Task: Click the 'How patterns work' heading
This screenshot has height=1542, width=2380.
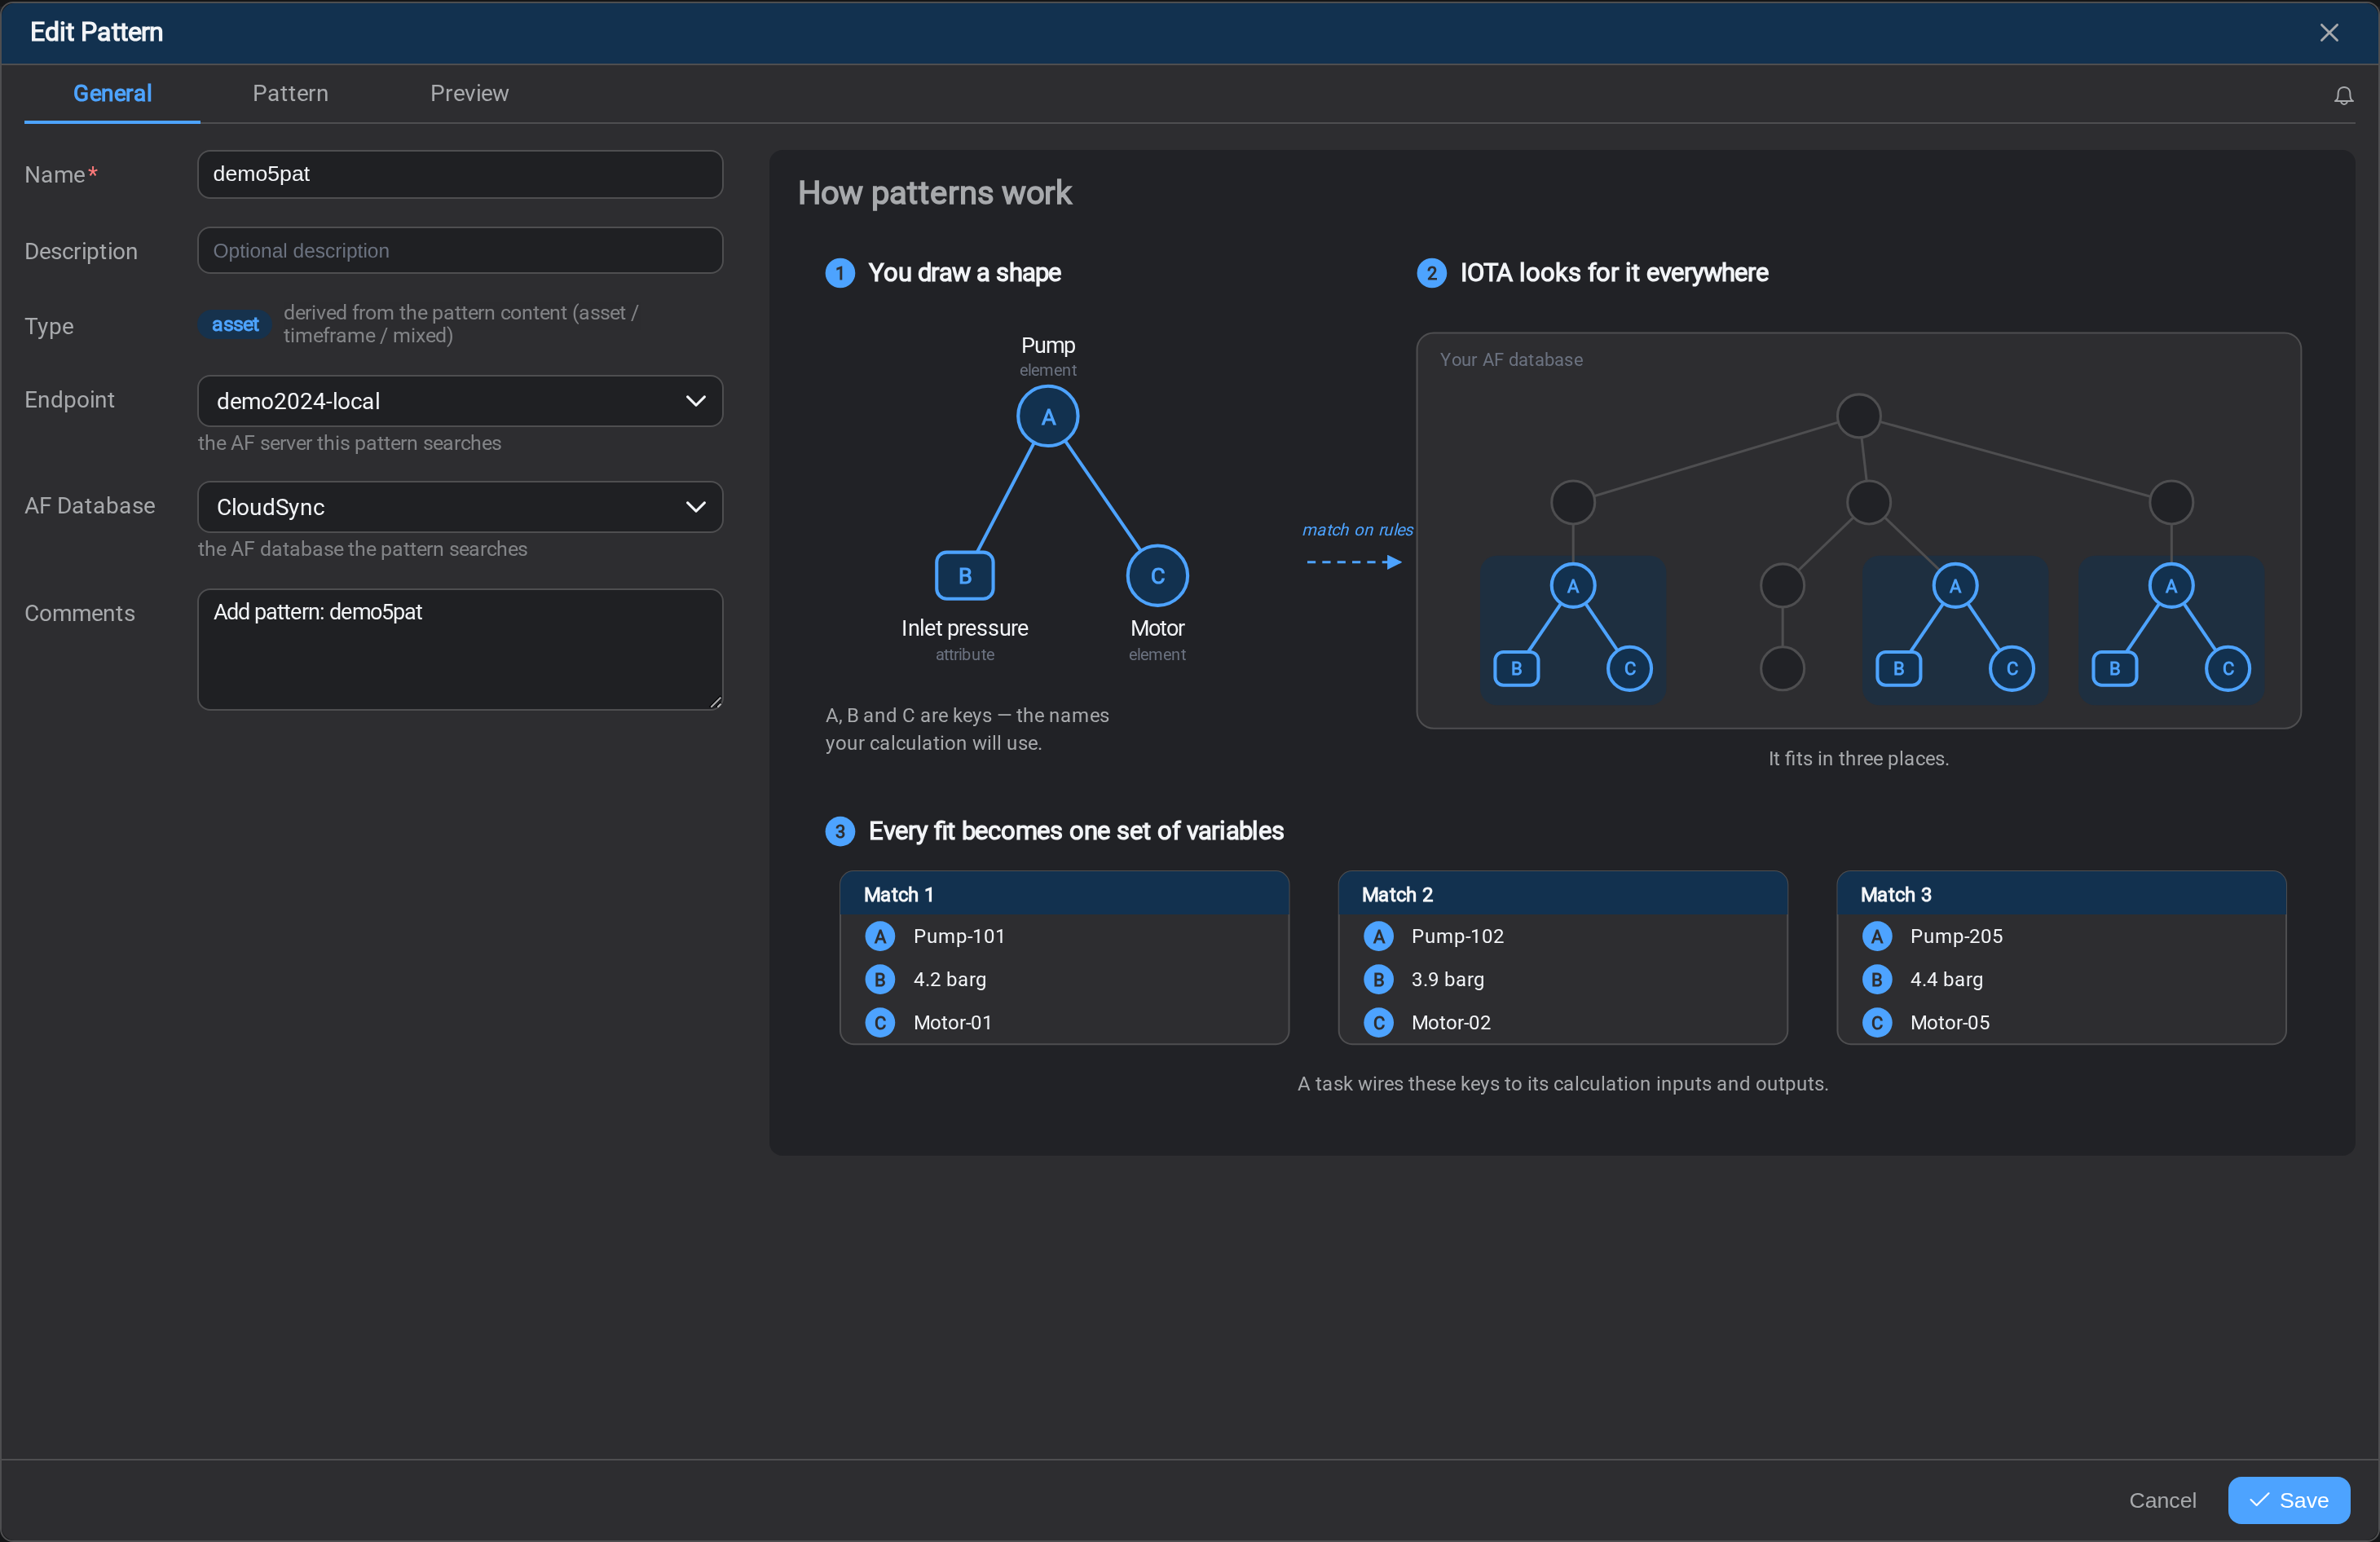Action: click(934, 192)
